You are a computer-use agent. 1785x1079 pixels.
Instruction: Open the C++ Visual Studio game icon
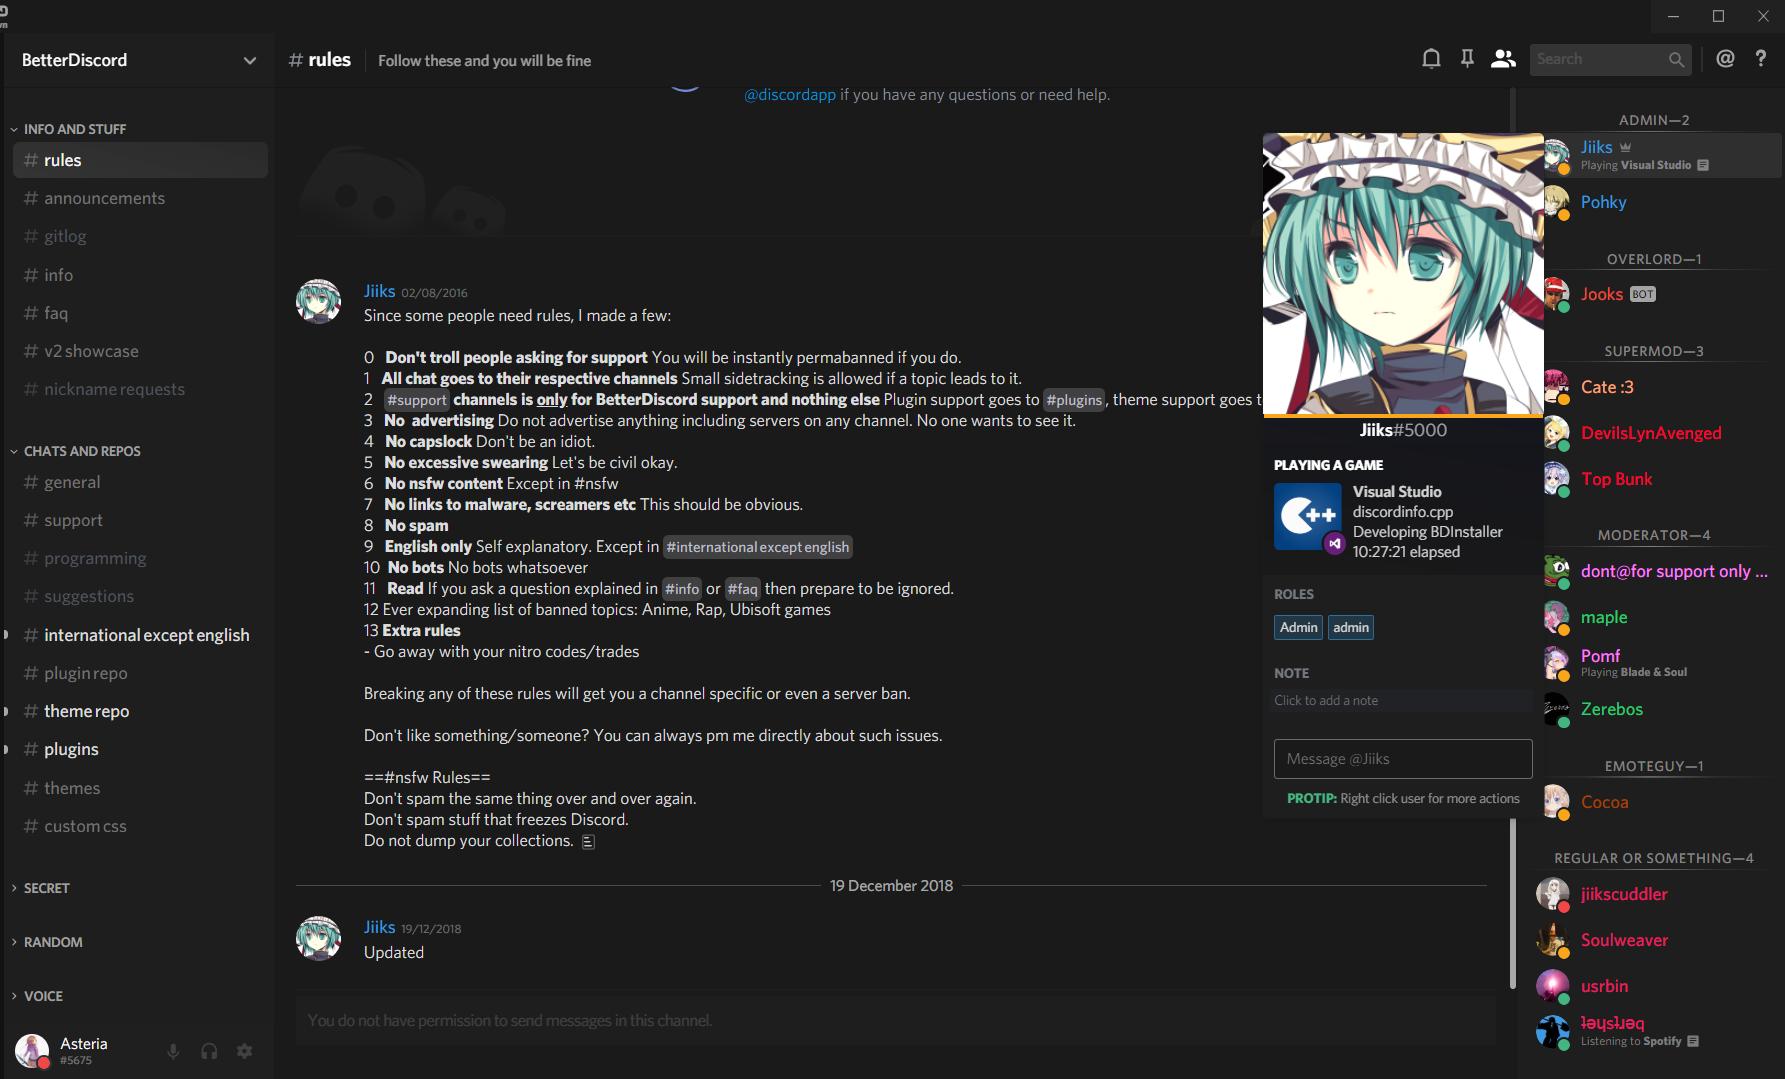(1308, 517)
